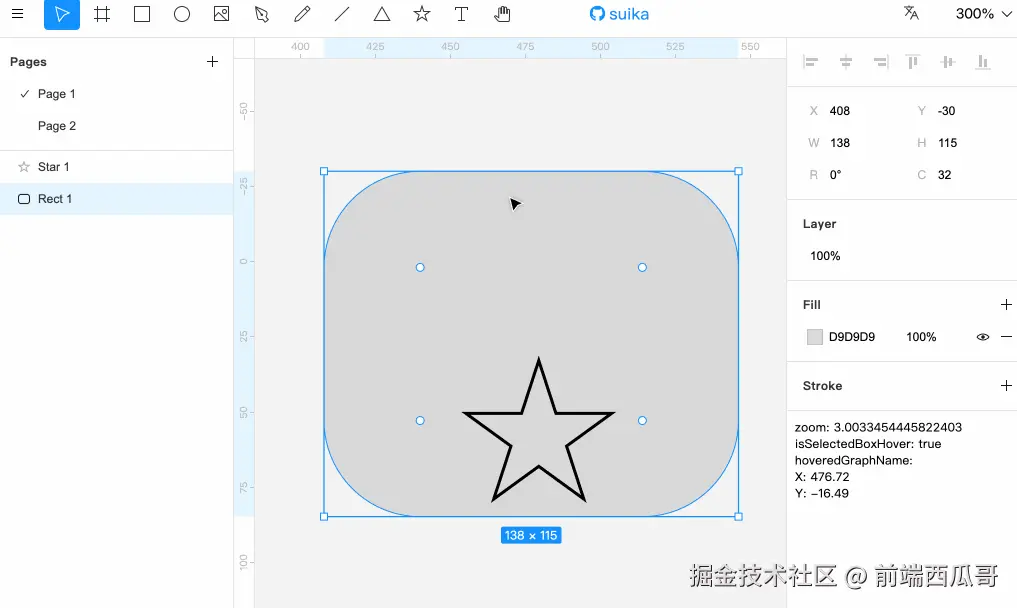Select the Star 1 layer
Screen dimensions: 1017x608
[x=117, y=167]
